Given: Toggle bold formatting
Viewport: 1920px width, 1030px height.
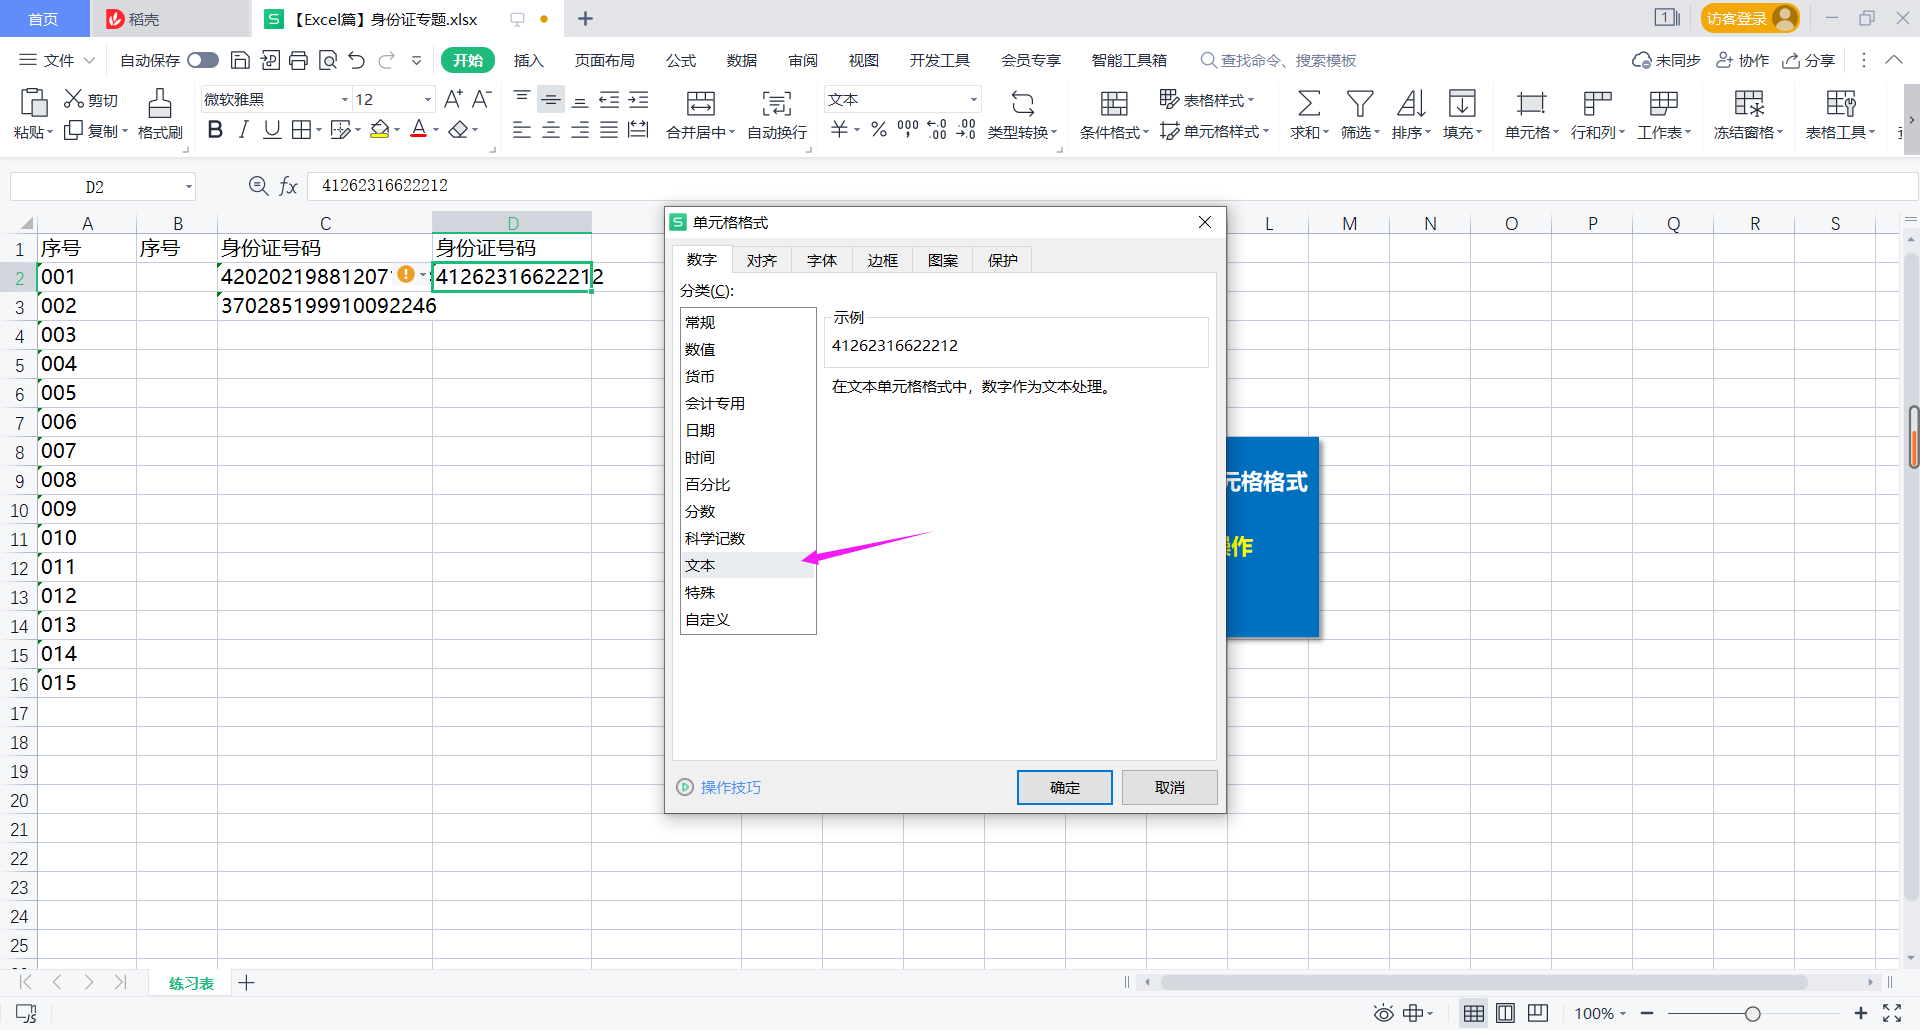Looking at the screenshot, I should pos(215,130).
